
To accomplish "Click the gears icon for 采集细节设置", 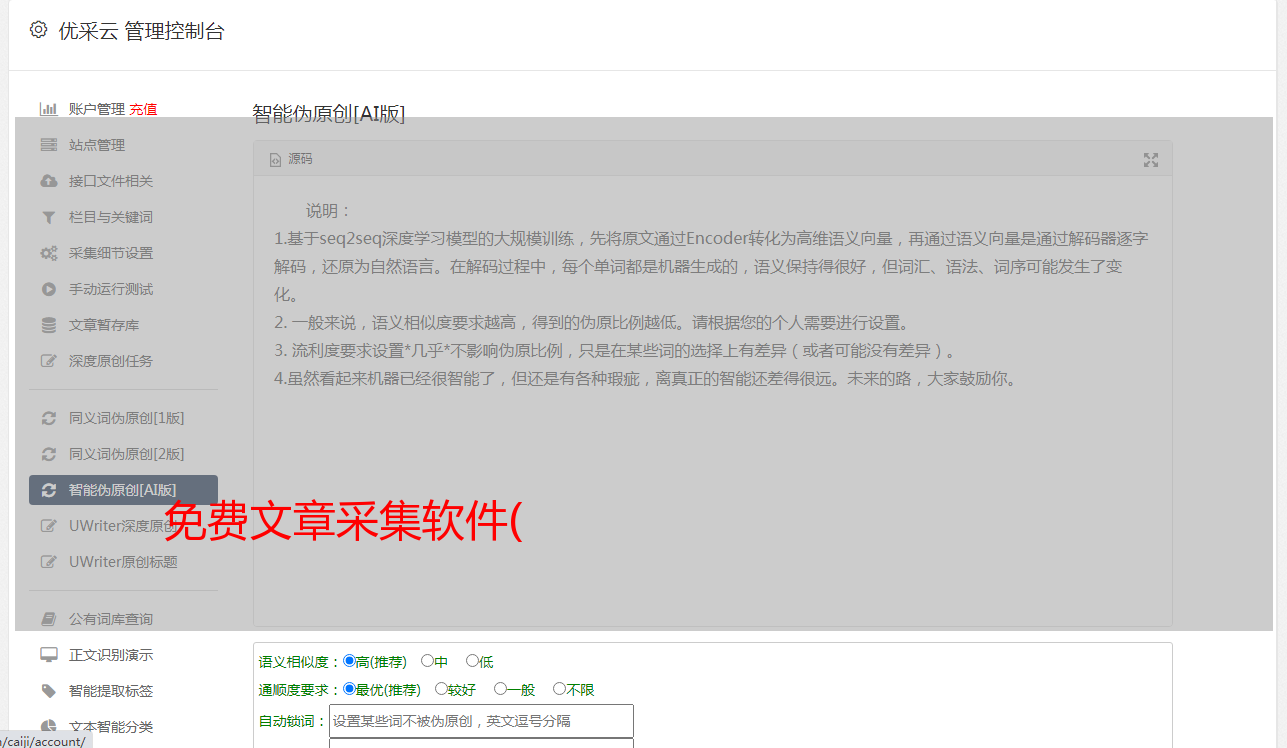I will (48, 253).
